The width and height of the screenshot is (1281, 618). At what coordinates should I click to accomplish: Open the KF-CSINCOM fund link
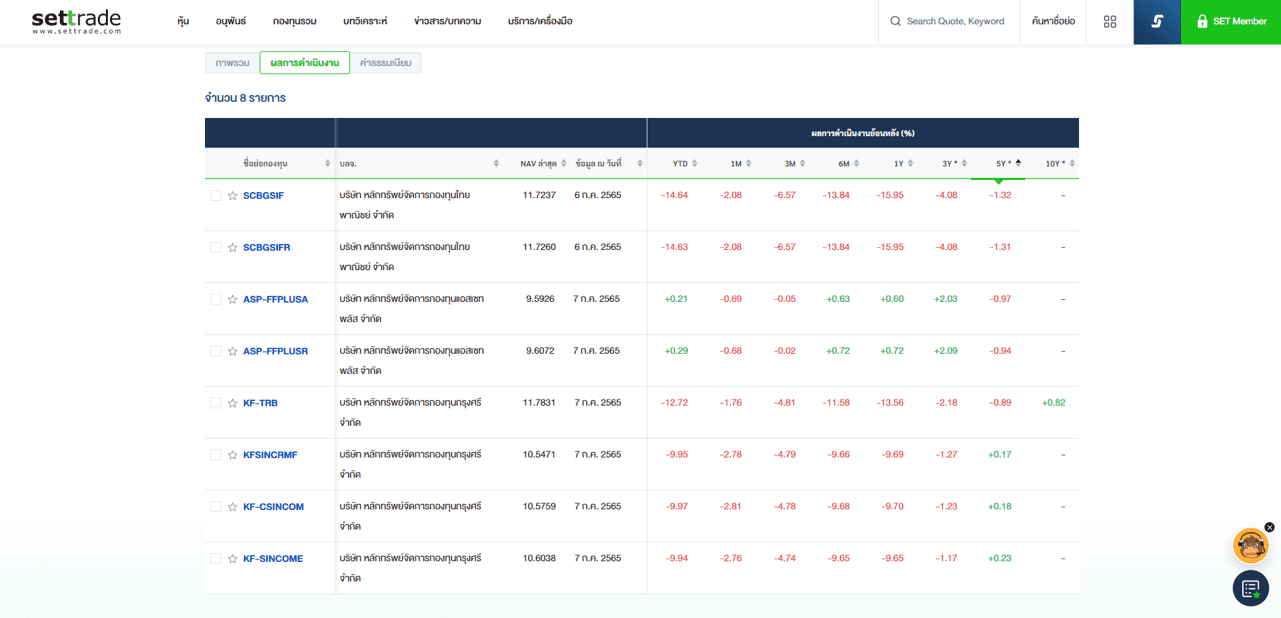[x=273, y=507]
